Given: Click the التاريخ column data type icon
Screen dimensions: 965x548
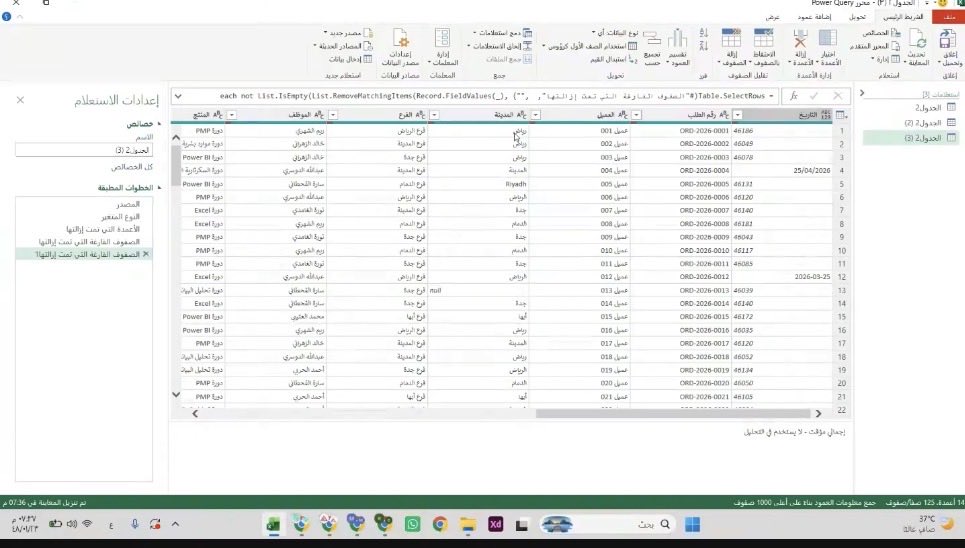Looking at the screenshot, I should click(825, 115).
